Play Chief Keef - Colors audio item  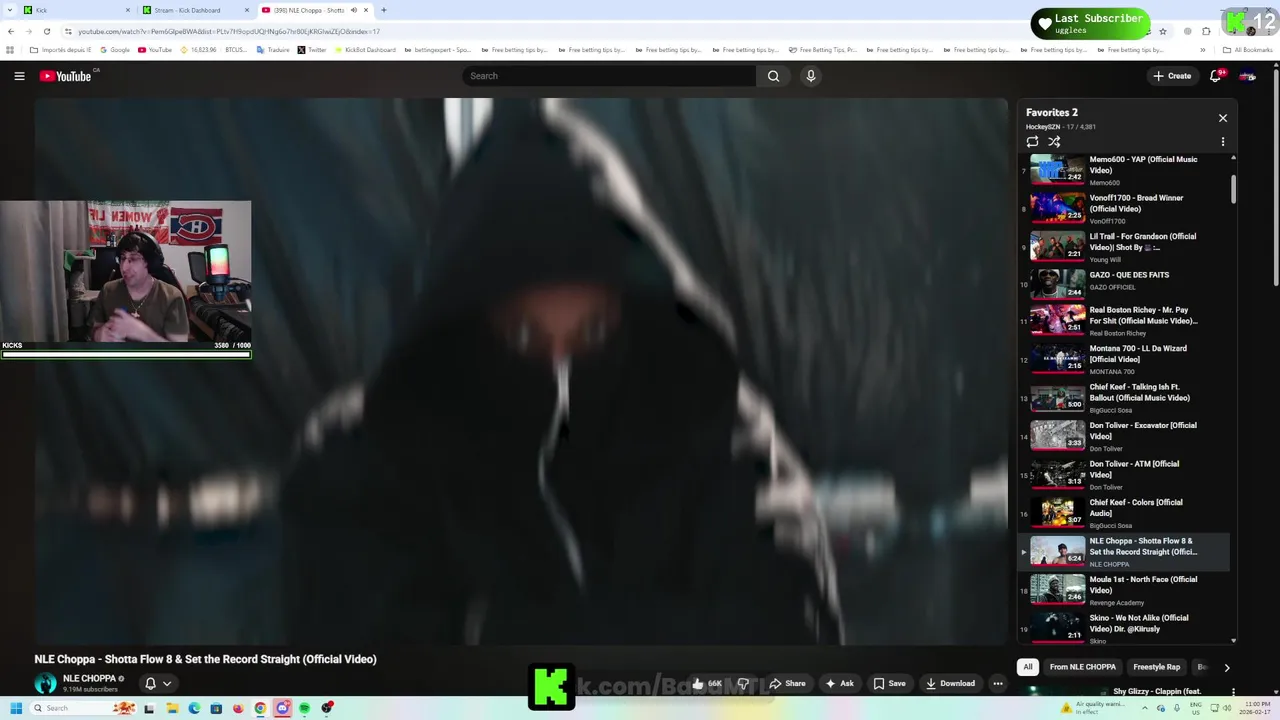point(1125,513)
